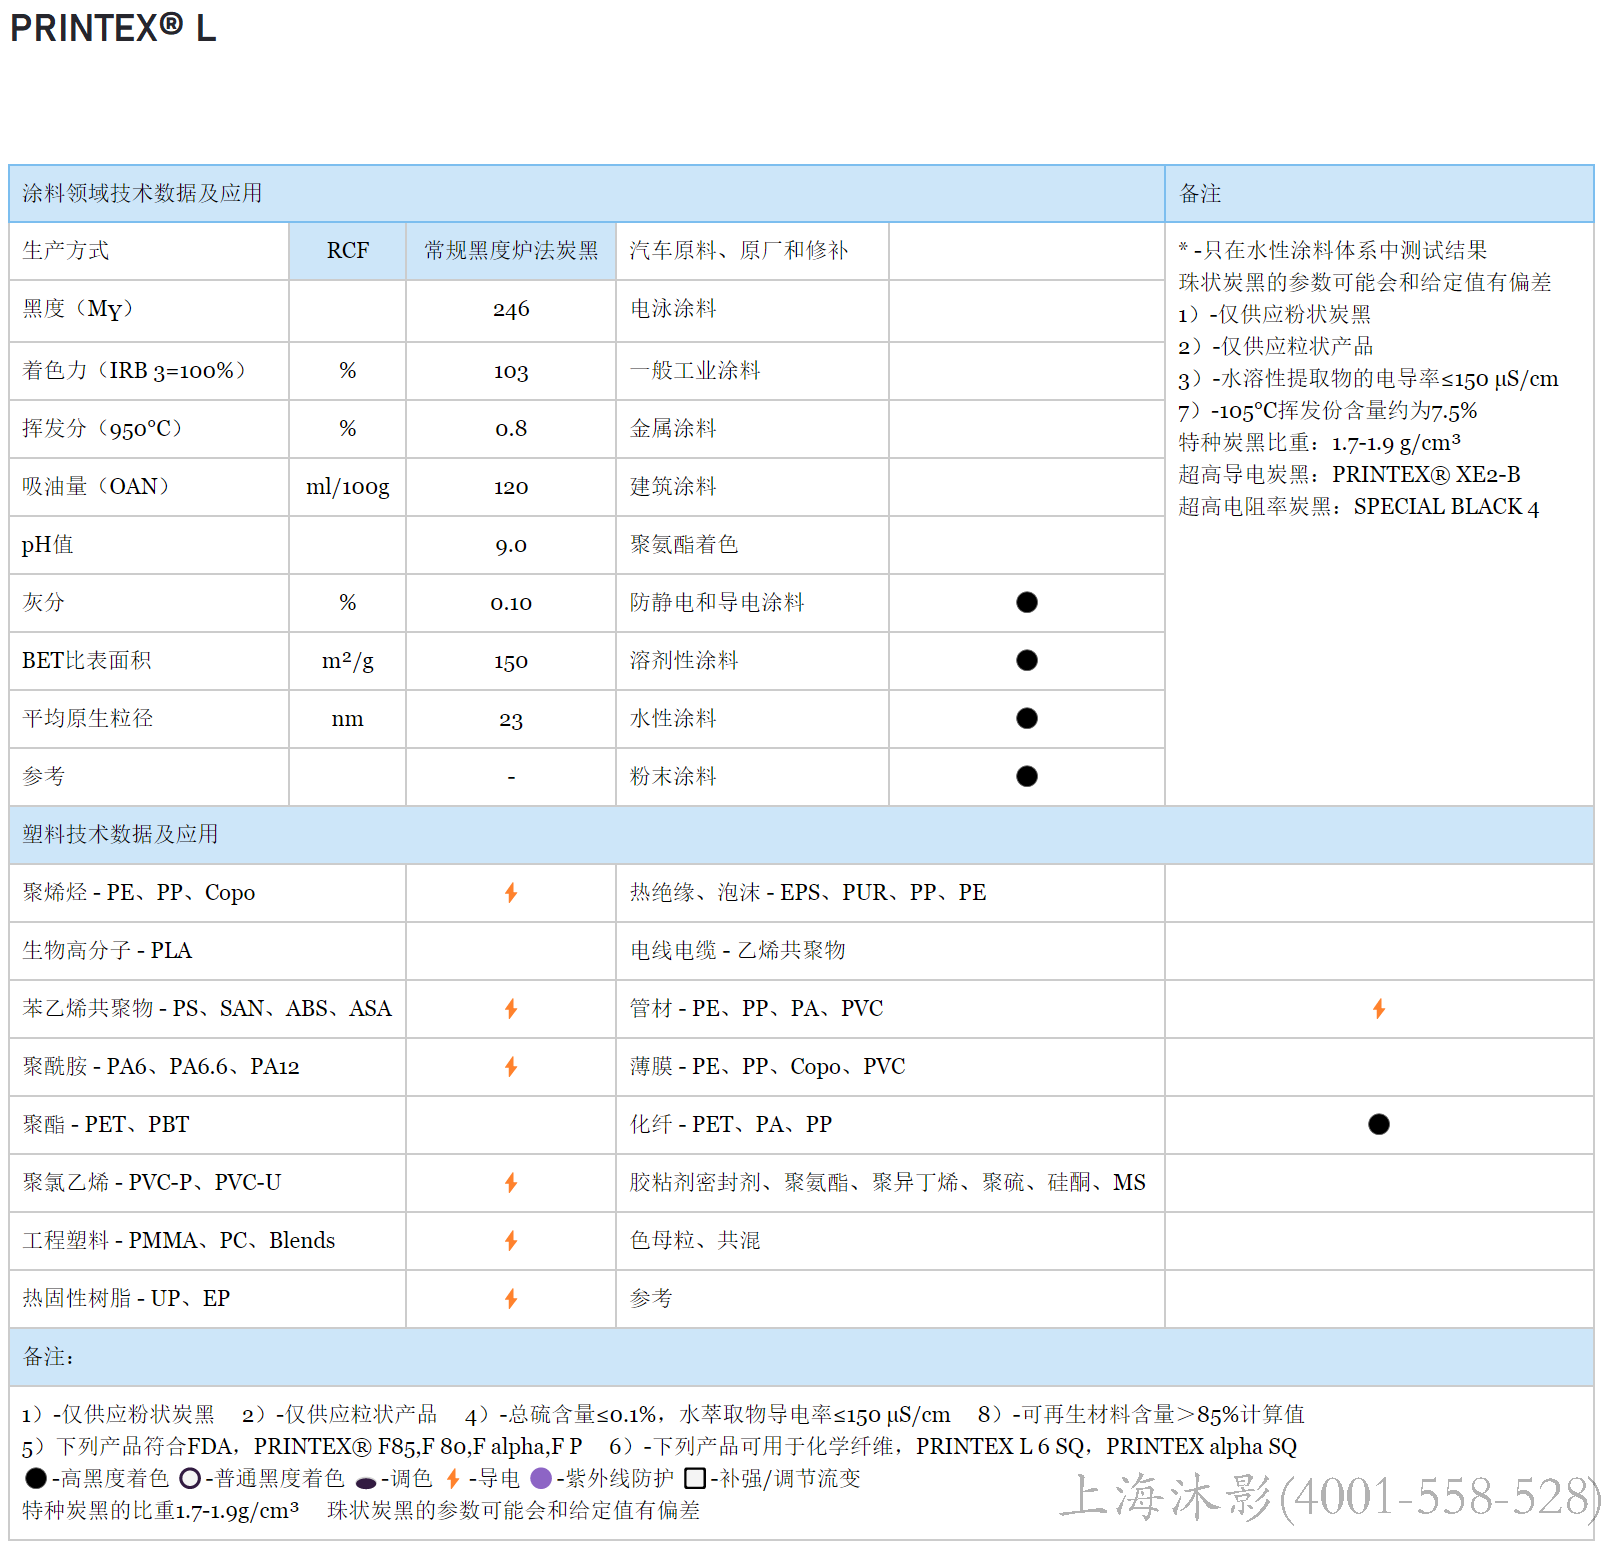The image size is (1605, 1549).
Task: Click the lightning icon beside 热固性树脂 - UP、EP
Action: pyautogui.click(x=510, y=1299)
